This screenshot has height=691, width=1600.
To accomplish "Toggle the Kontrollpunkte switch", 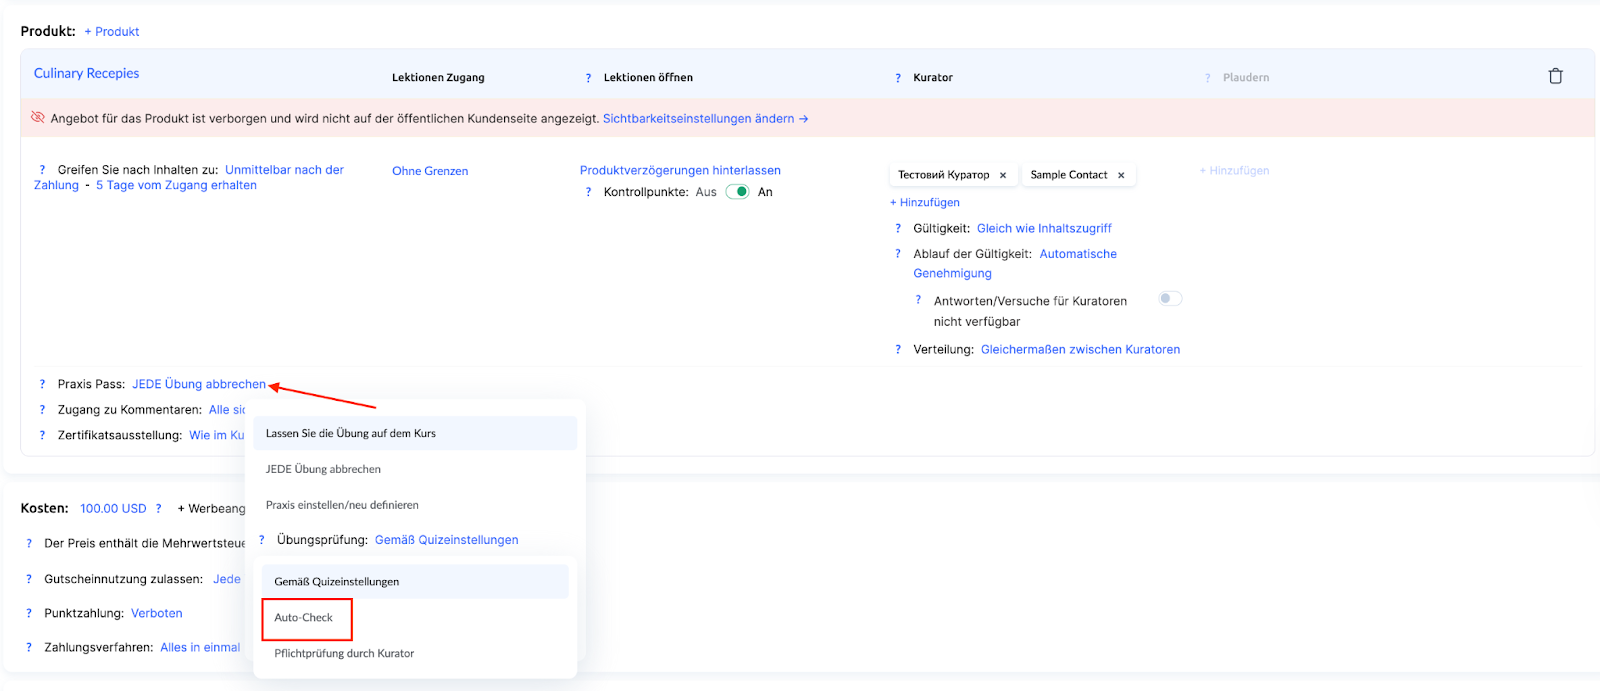I will tap(738, 192).
